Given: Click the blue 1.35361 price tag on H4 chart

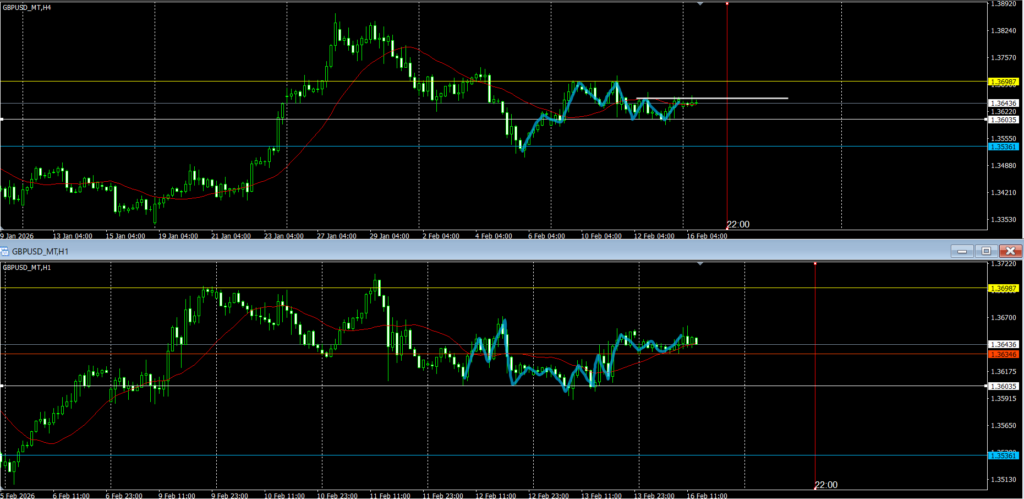Looking at the screenshot, I should [x=1002, y=147].
